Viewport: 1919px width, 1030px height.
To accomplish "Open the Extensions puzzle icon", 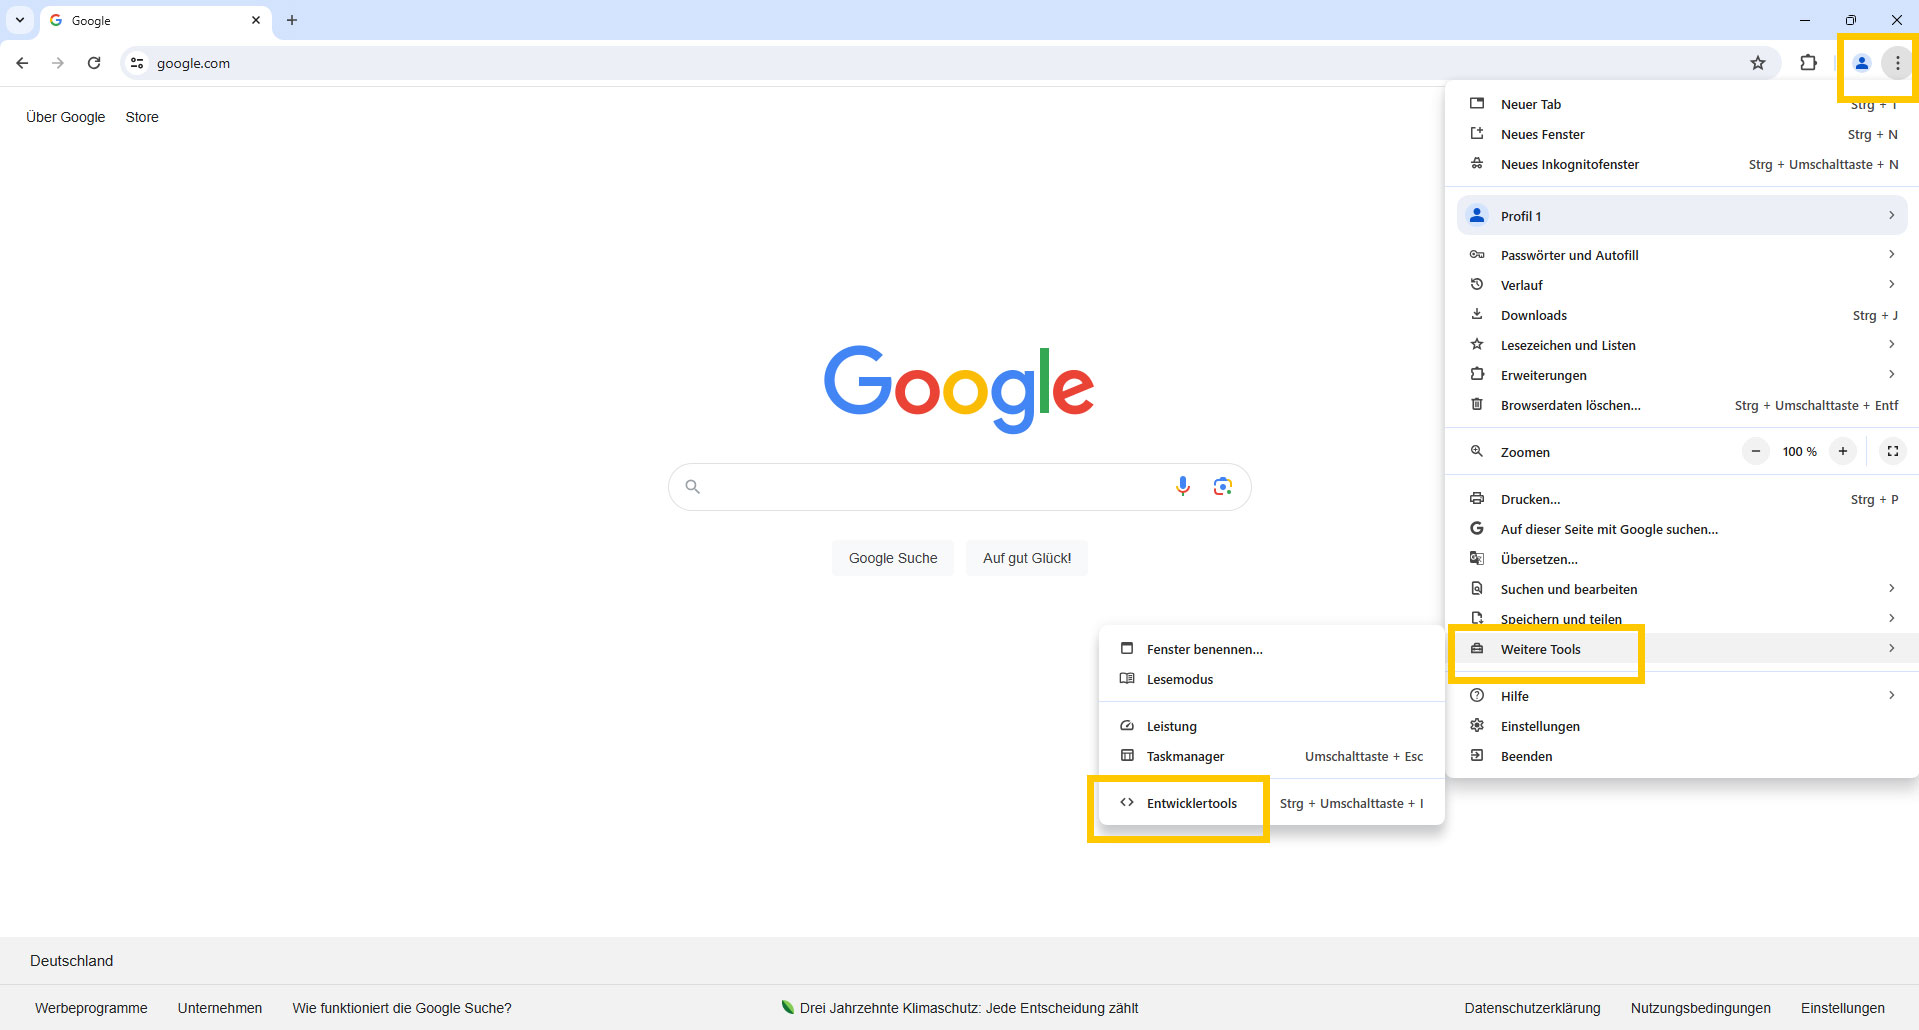I will (x=1808, y=63).
